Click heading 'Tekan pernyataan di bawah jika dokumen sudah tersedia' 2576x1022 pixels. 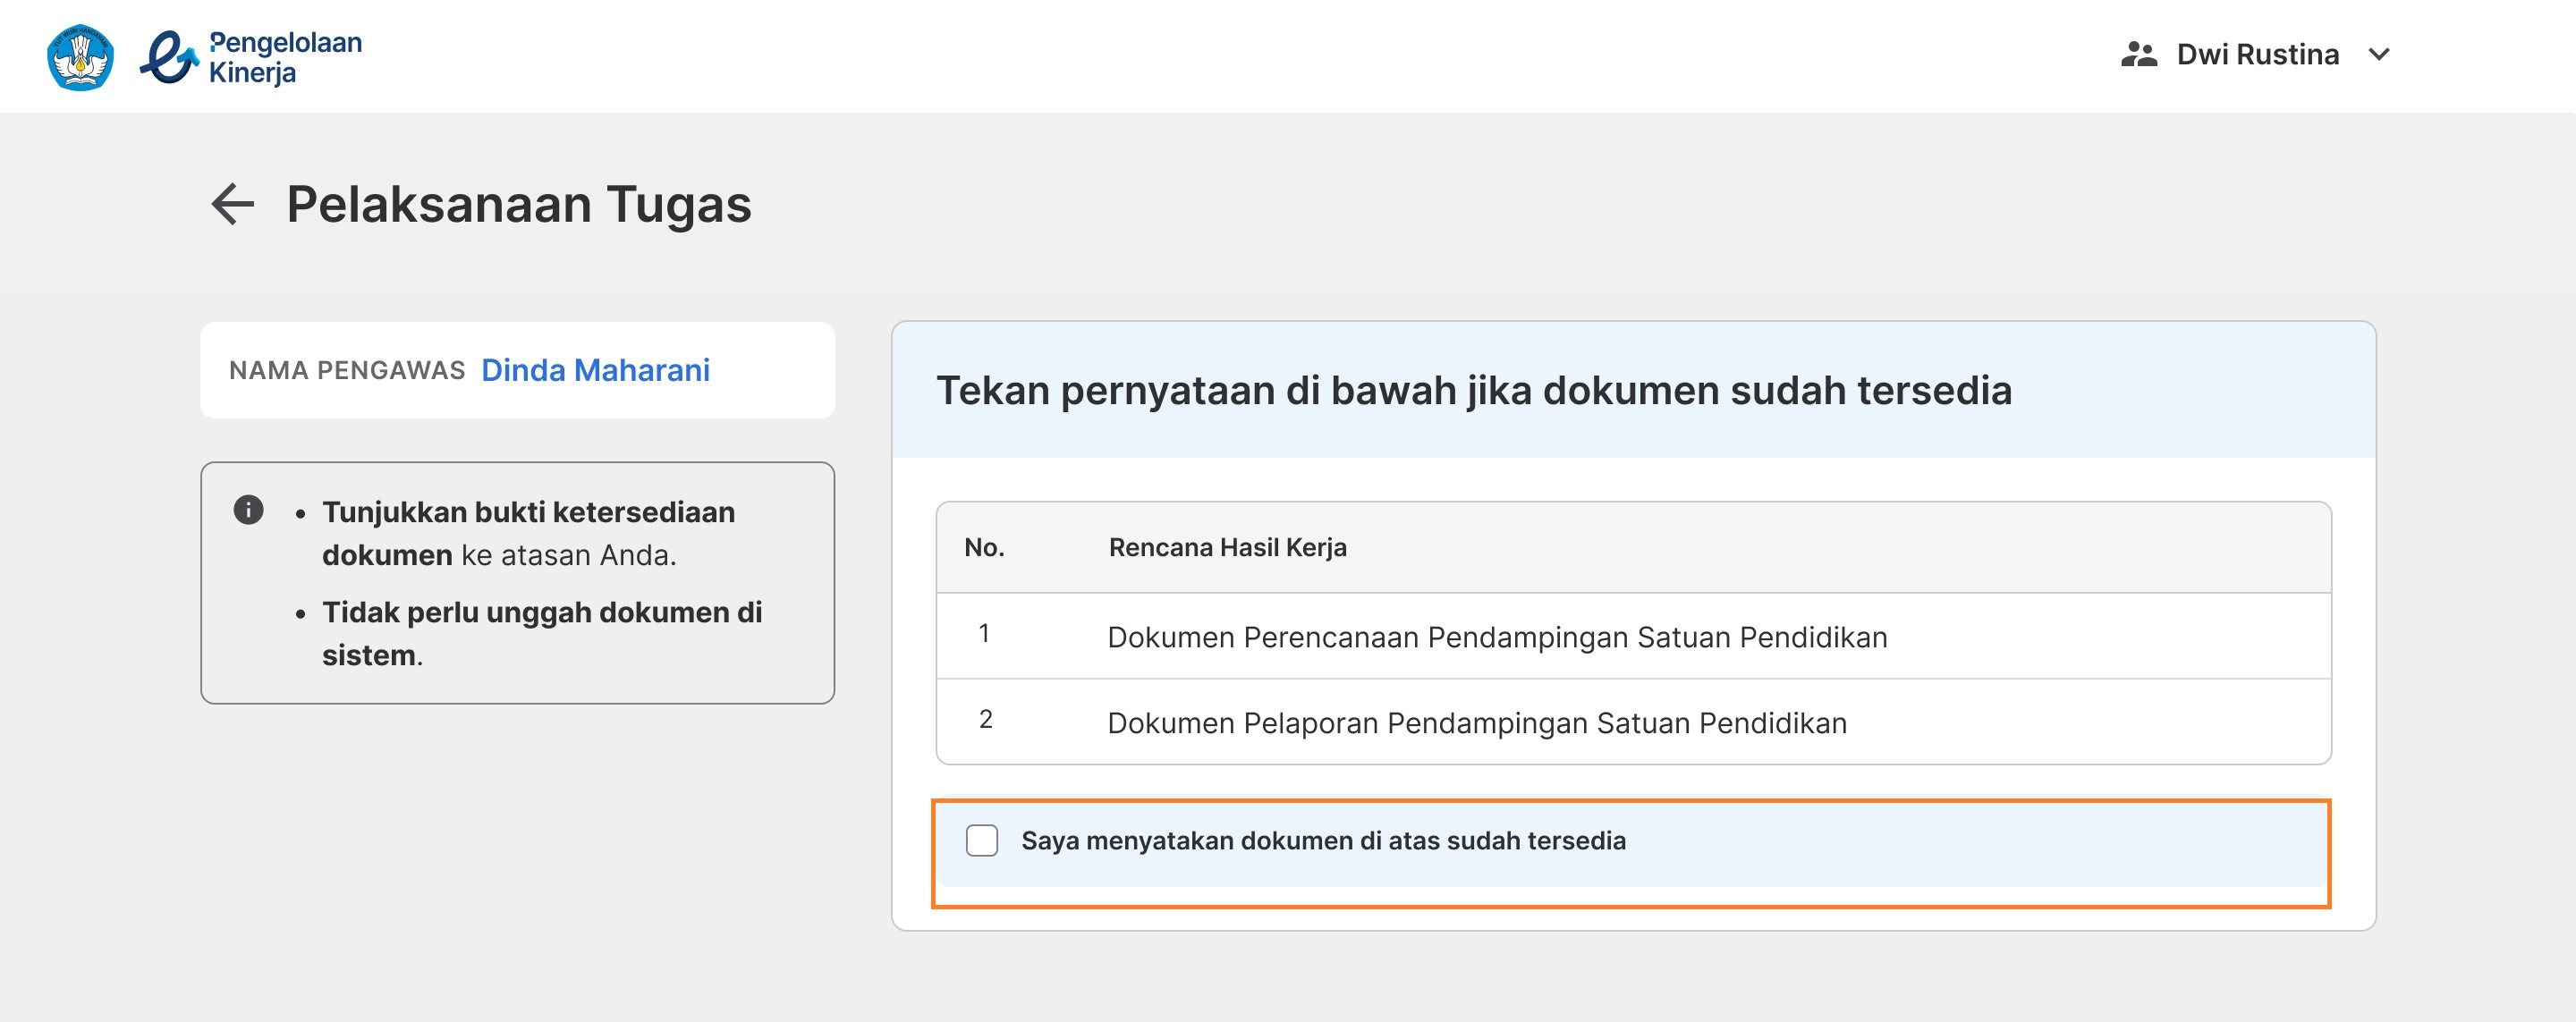pyautogui.click(x=1474, y=390)
